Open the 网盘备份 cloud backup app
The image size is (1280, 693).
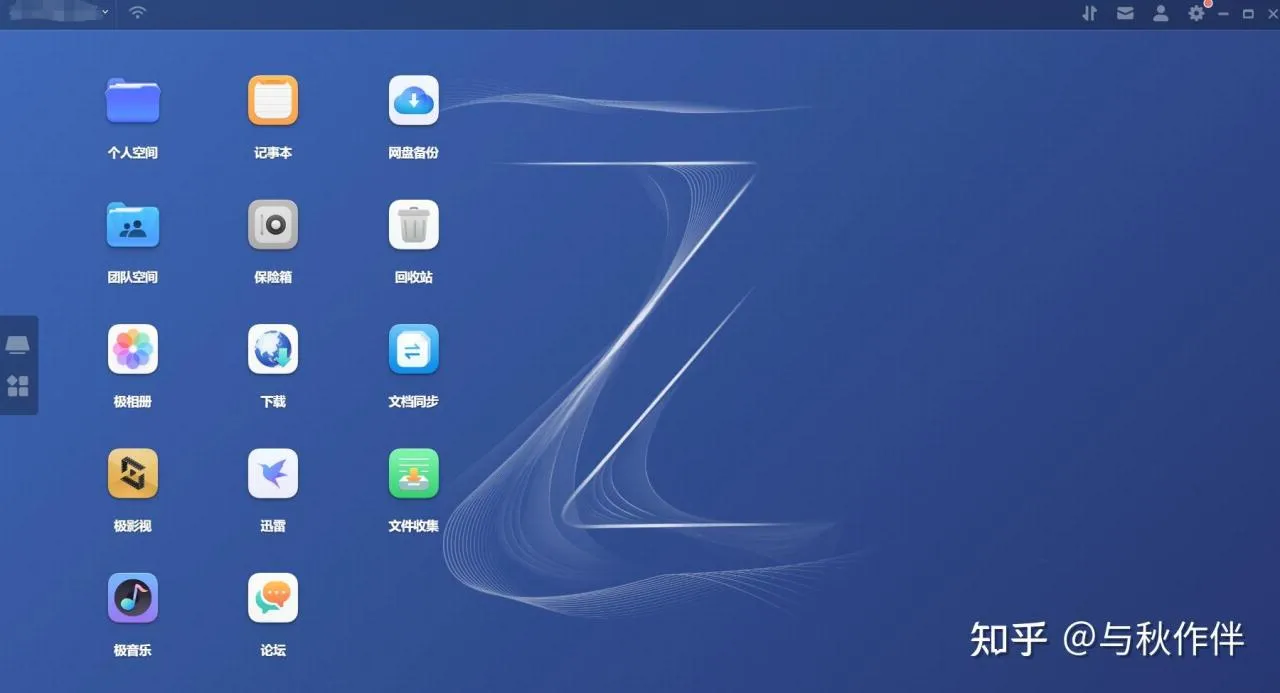(413, 100)
